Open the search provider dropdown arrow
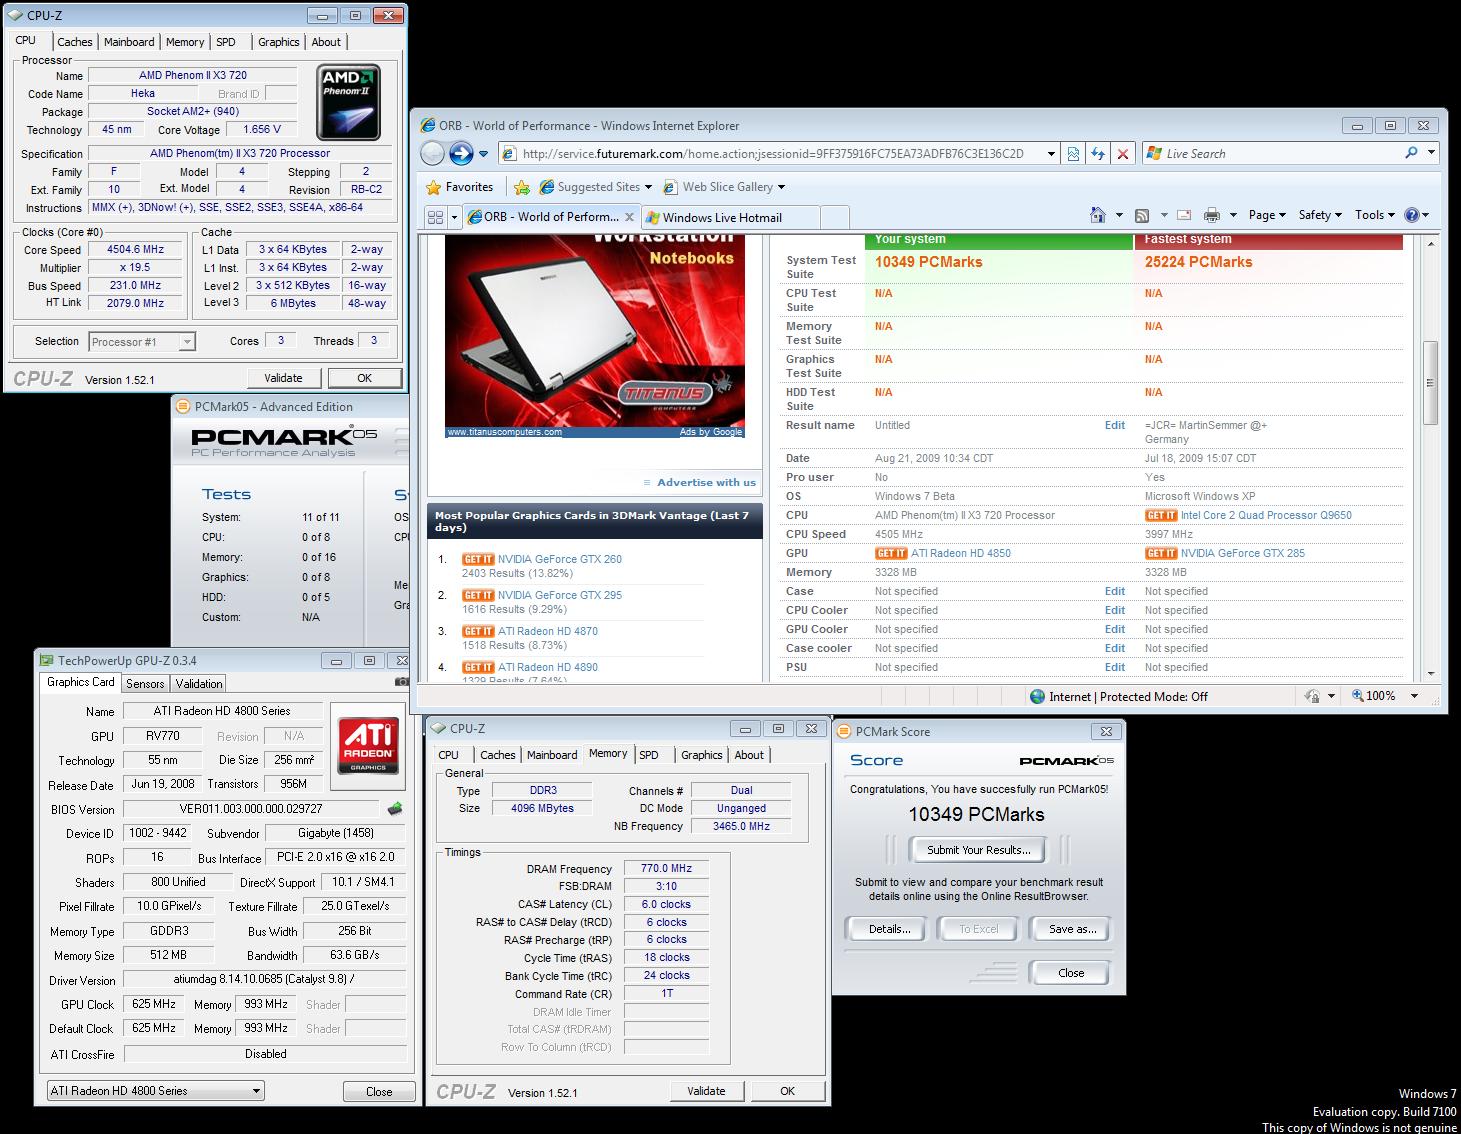Screen dimensions: 1461x1134 pos(1431,153)
